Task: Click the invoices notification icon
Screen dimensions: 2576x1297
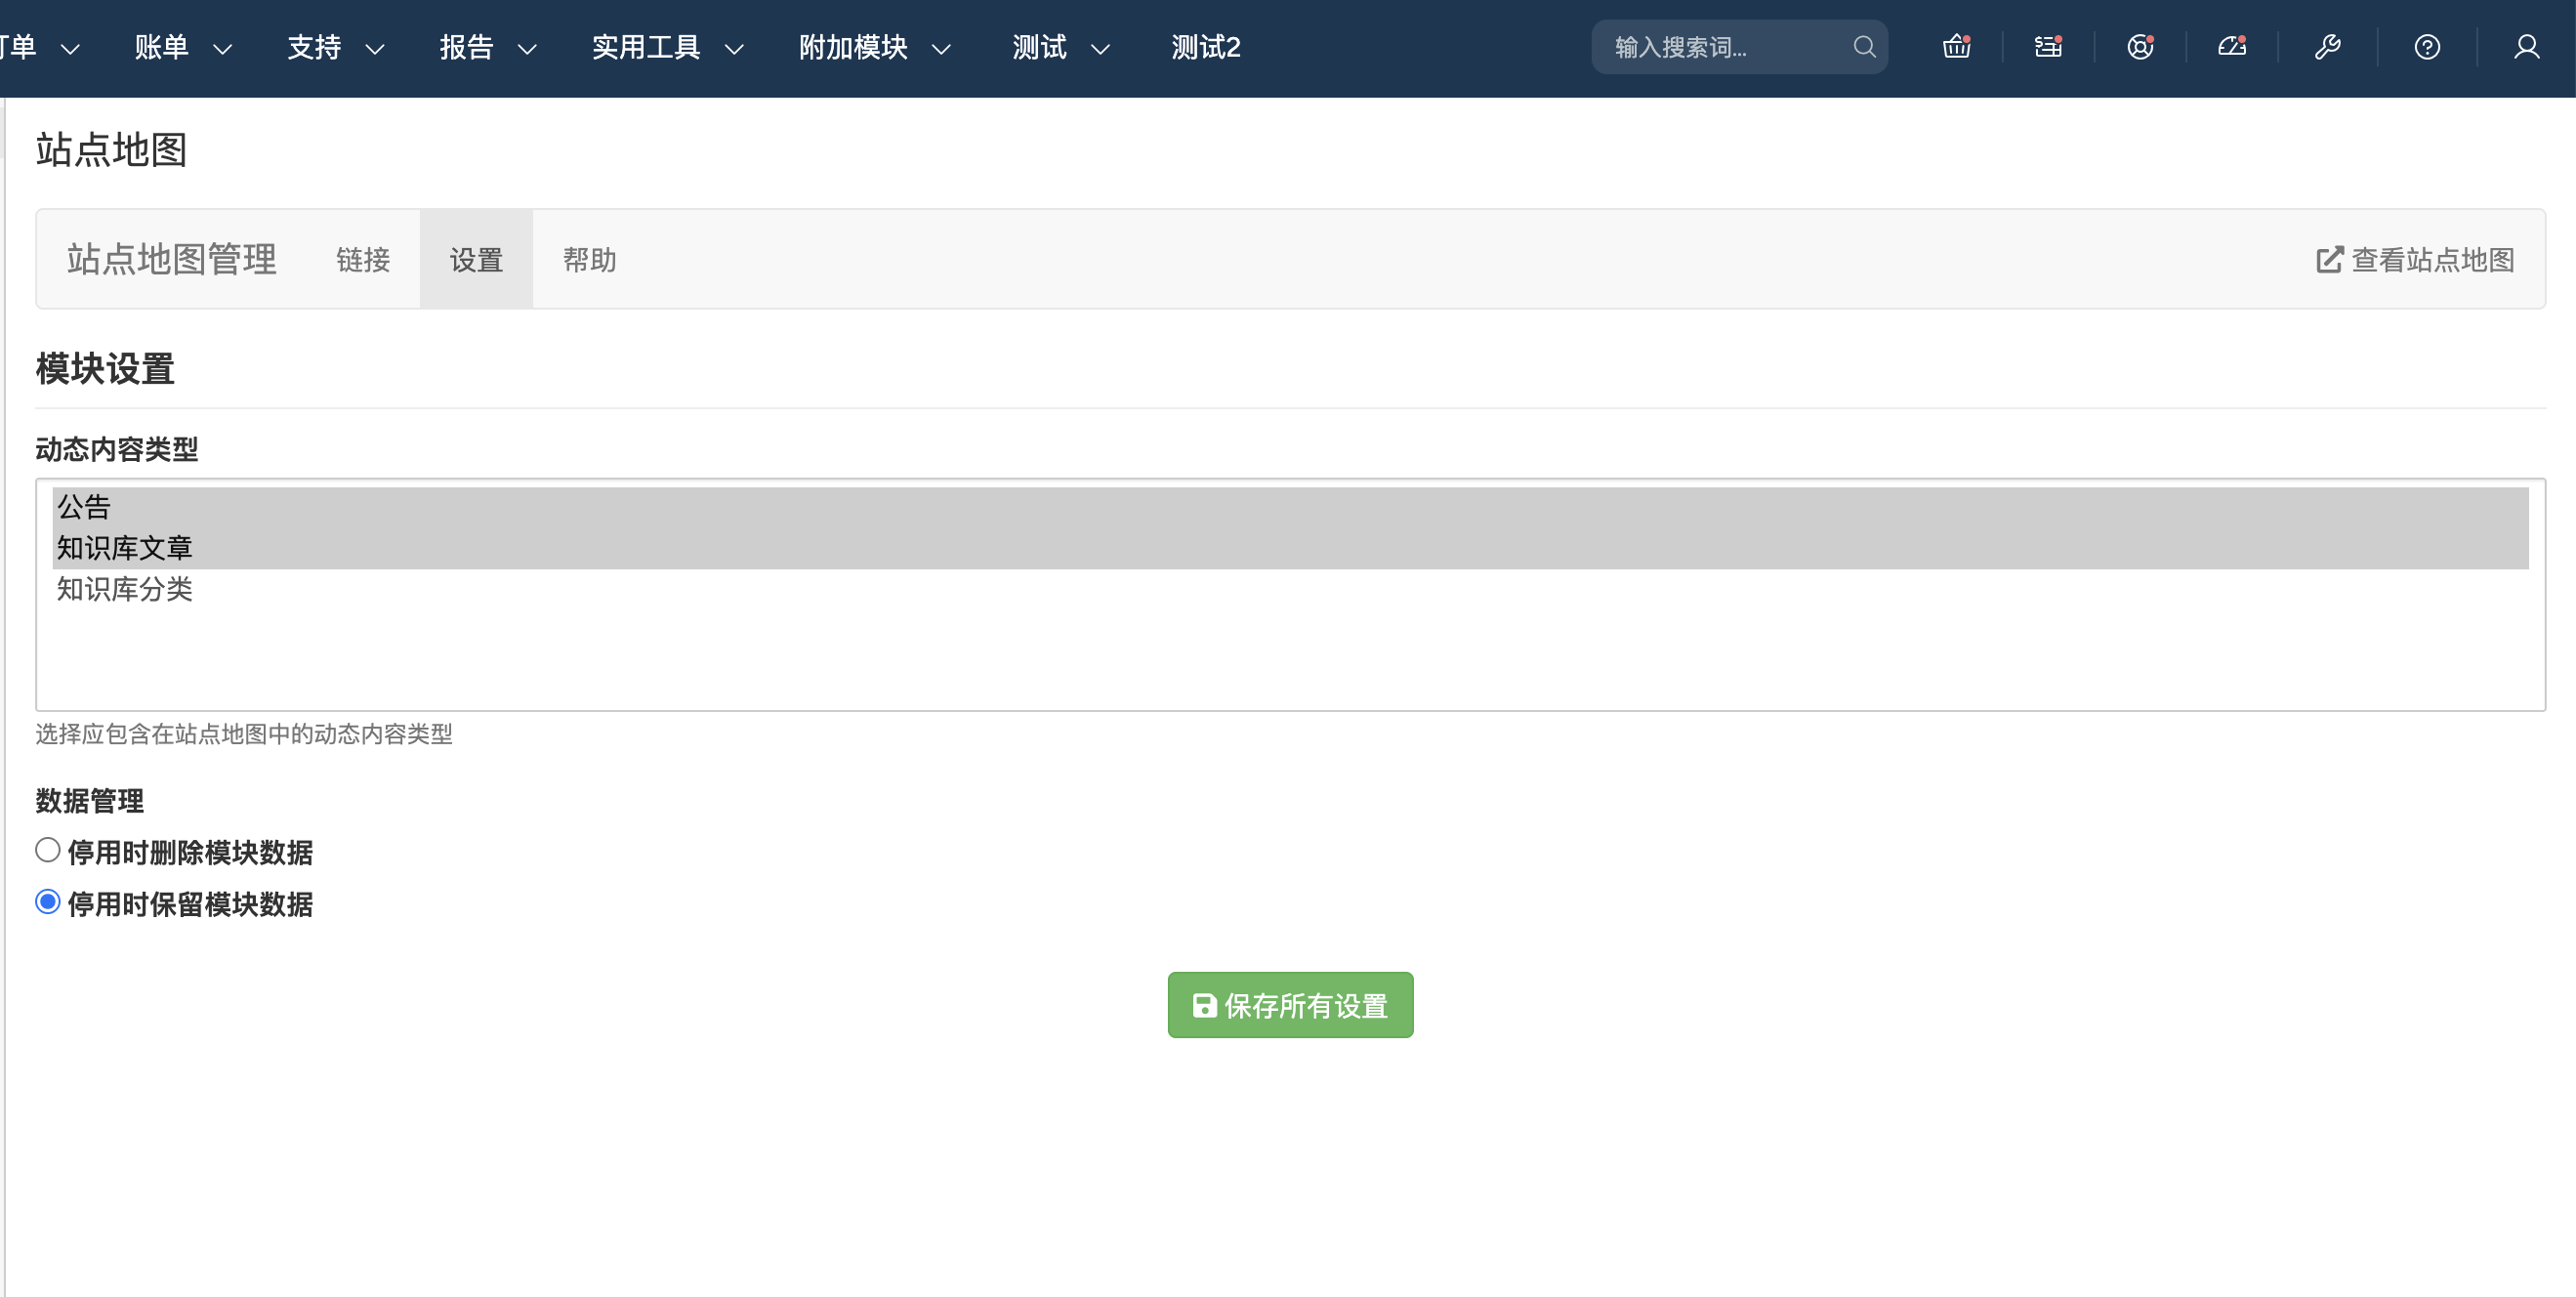Action: [2048, 46]
